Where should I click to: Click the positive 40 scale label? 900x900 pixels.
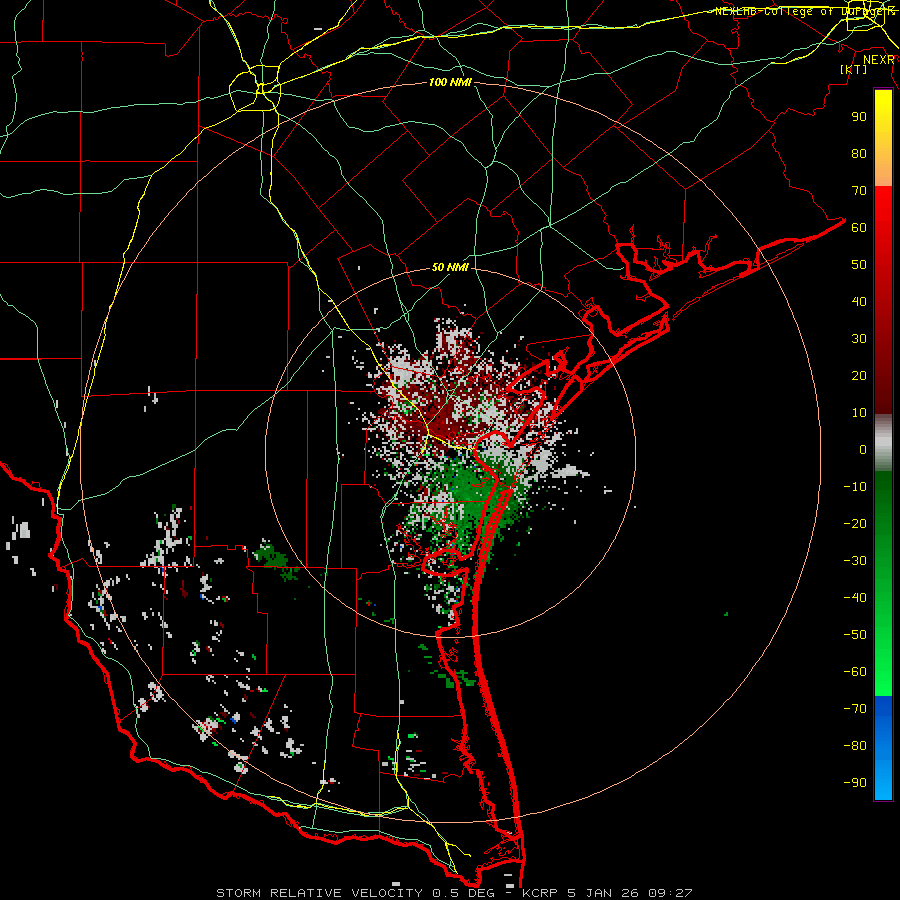point(859,301)
